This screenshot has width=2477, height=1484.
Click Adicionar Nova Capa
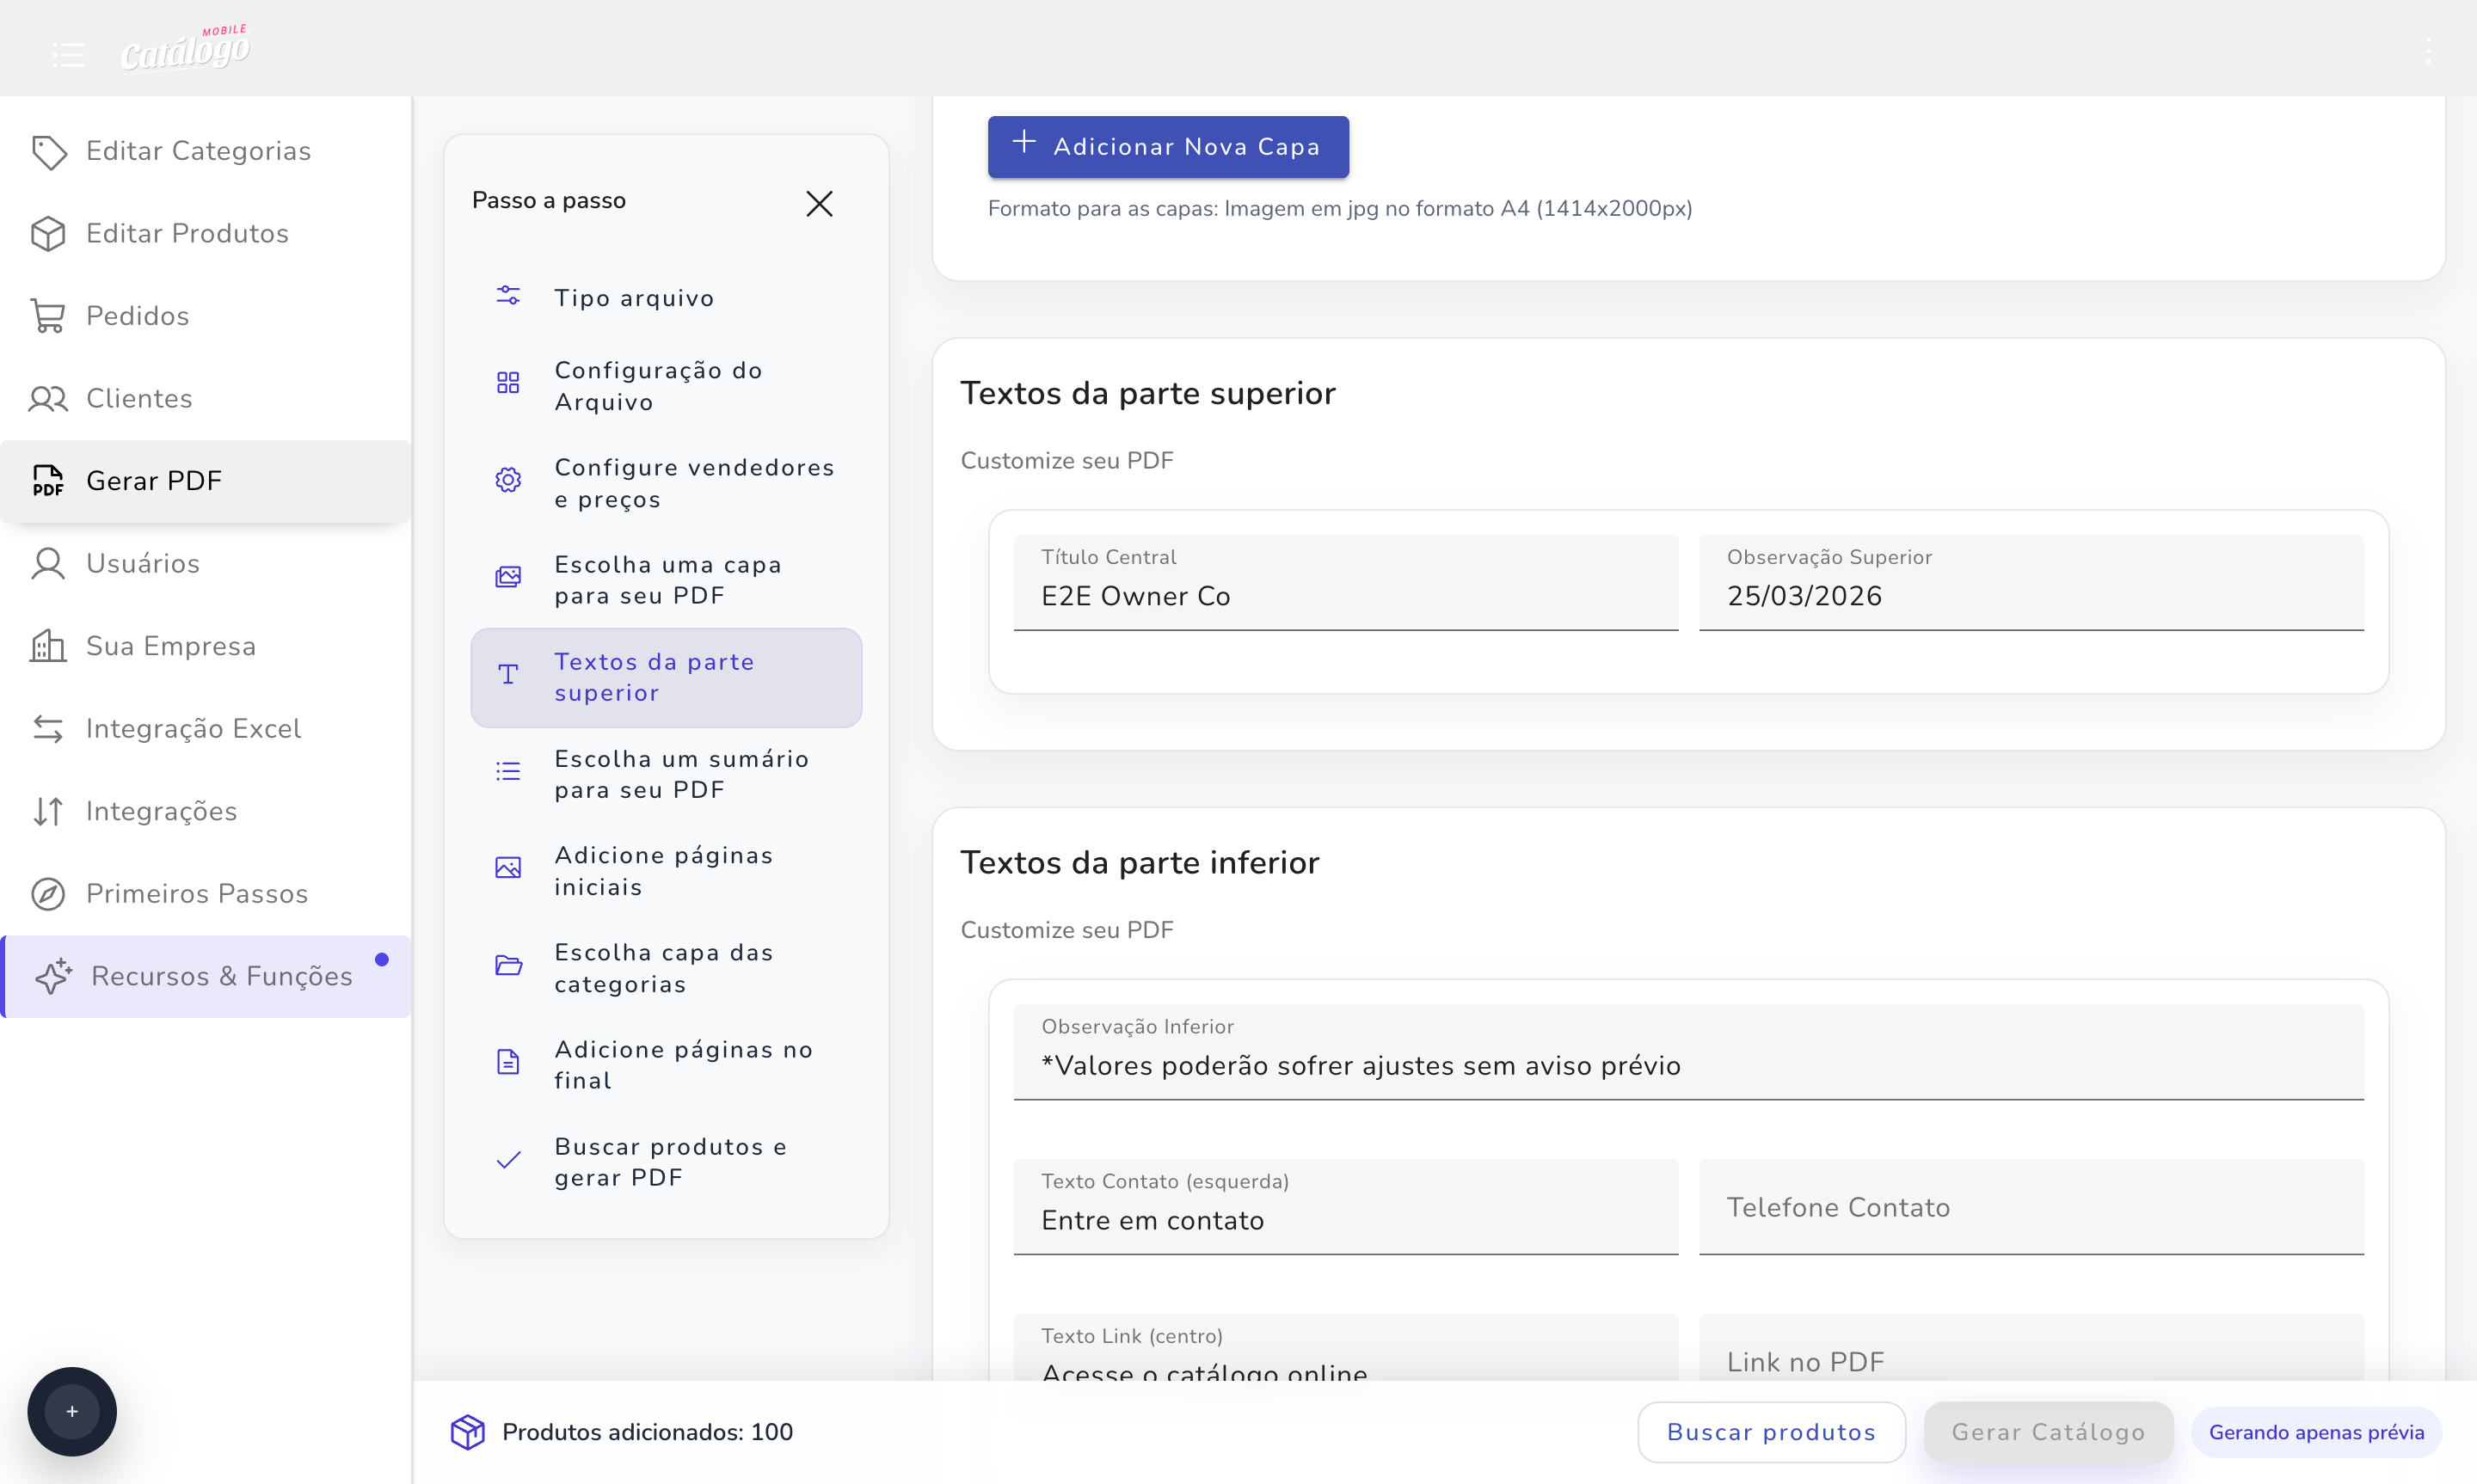click(1167, 146)
